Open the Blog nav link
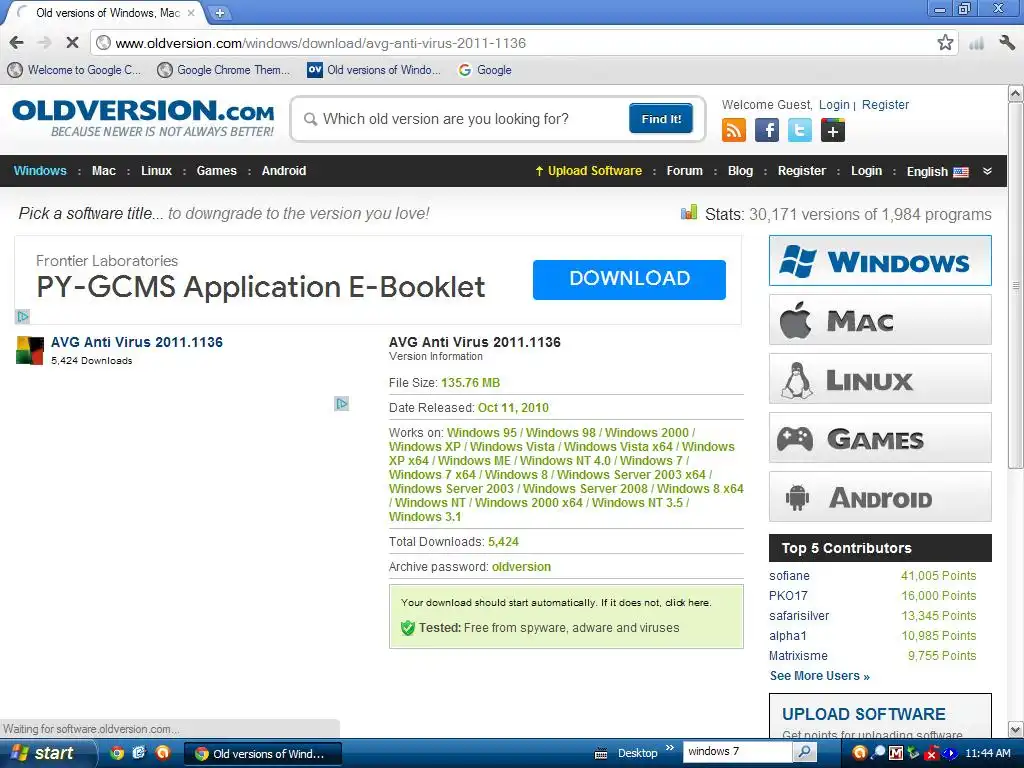Image resolution: width=1024 pixels, height=768 pixels. [740, 170]
